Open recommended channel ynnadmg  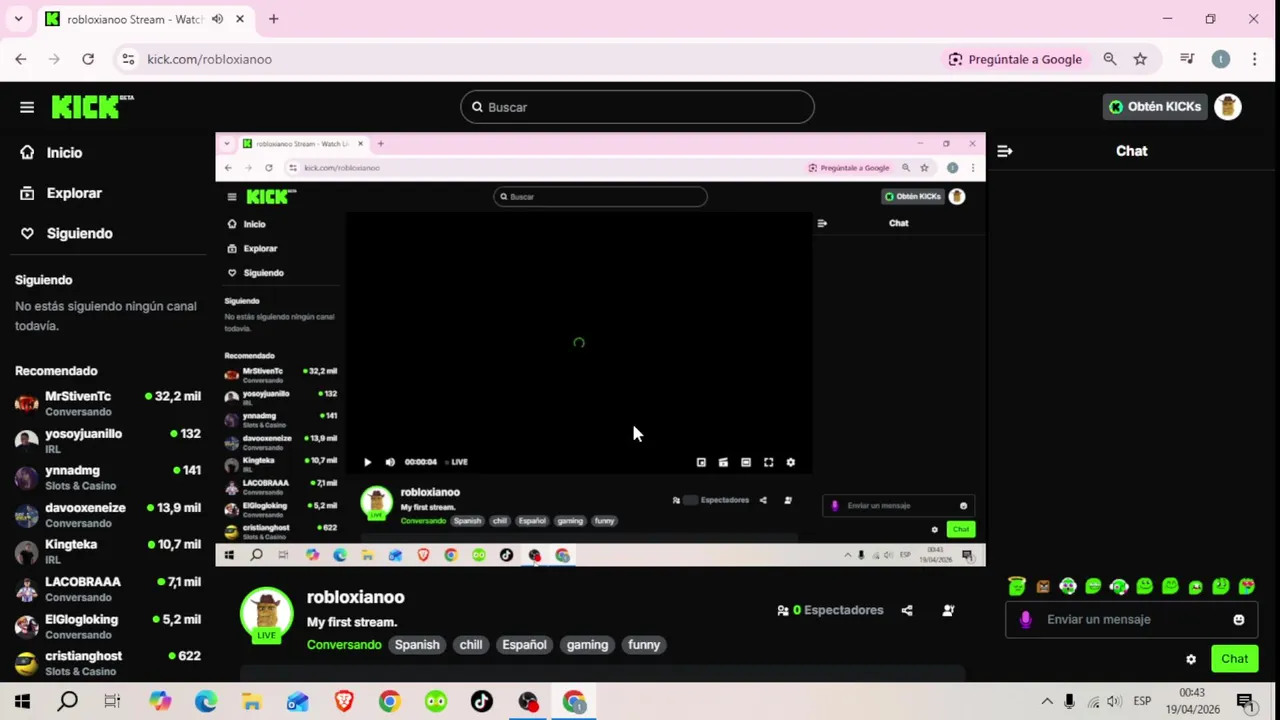click(108, 478)
